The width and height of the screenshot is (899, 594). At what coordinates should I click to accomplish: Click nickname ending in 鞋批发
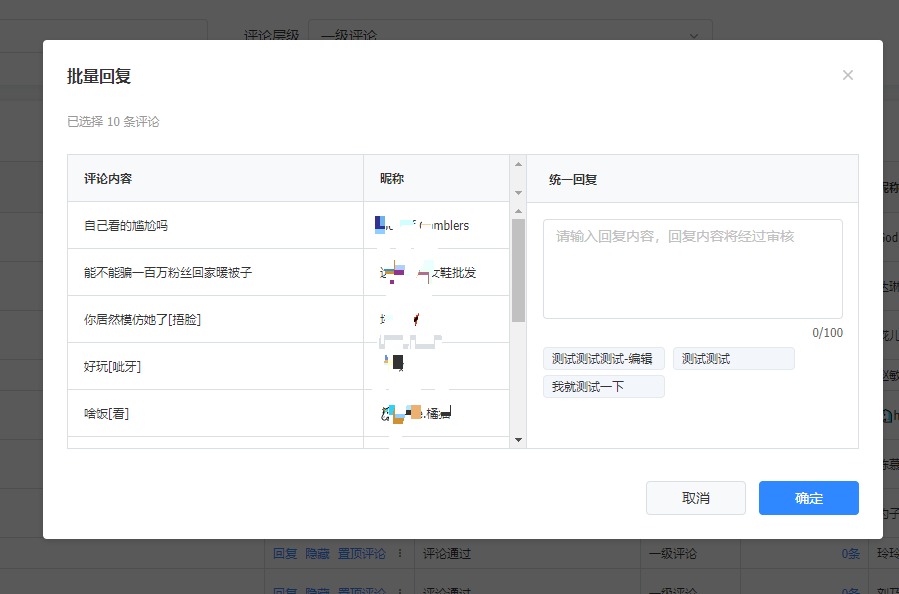[x=428, y=272]
